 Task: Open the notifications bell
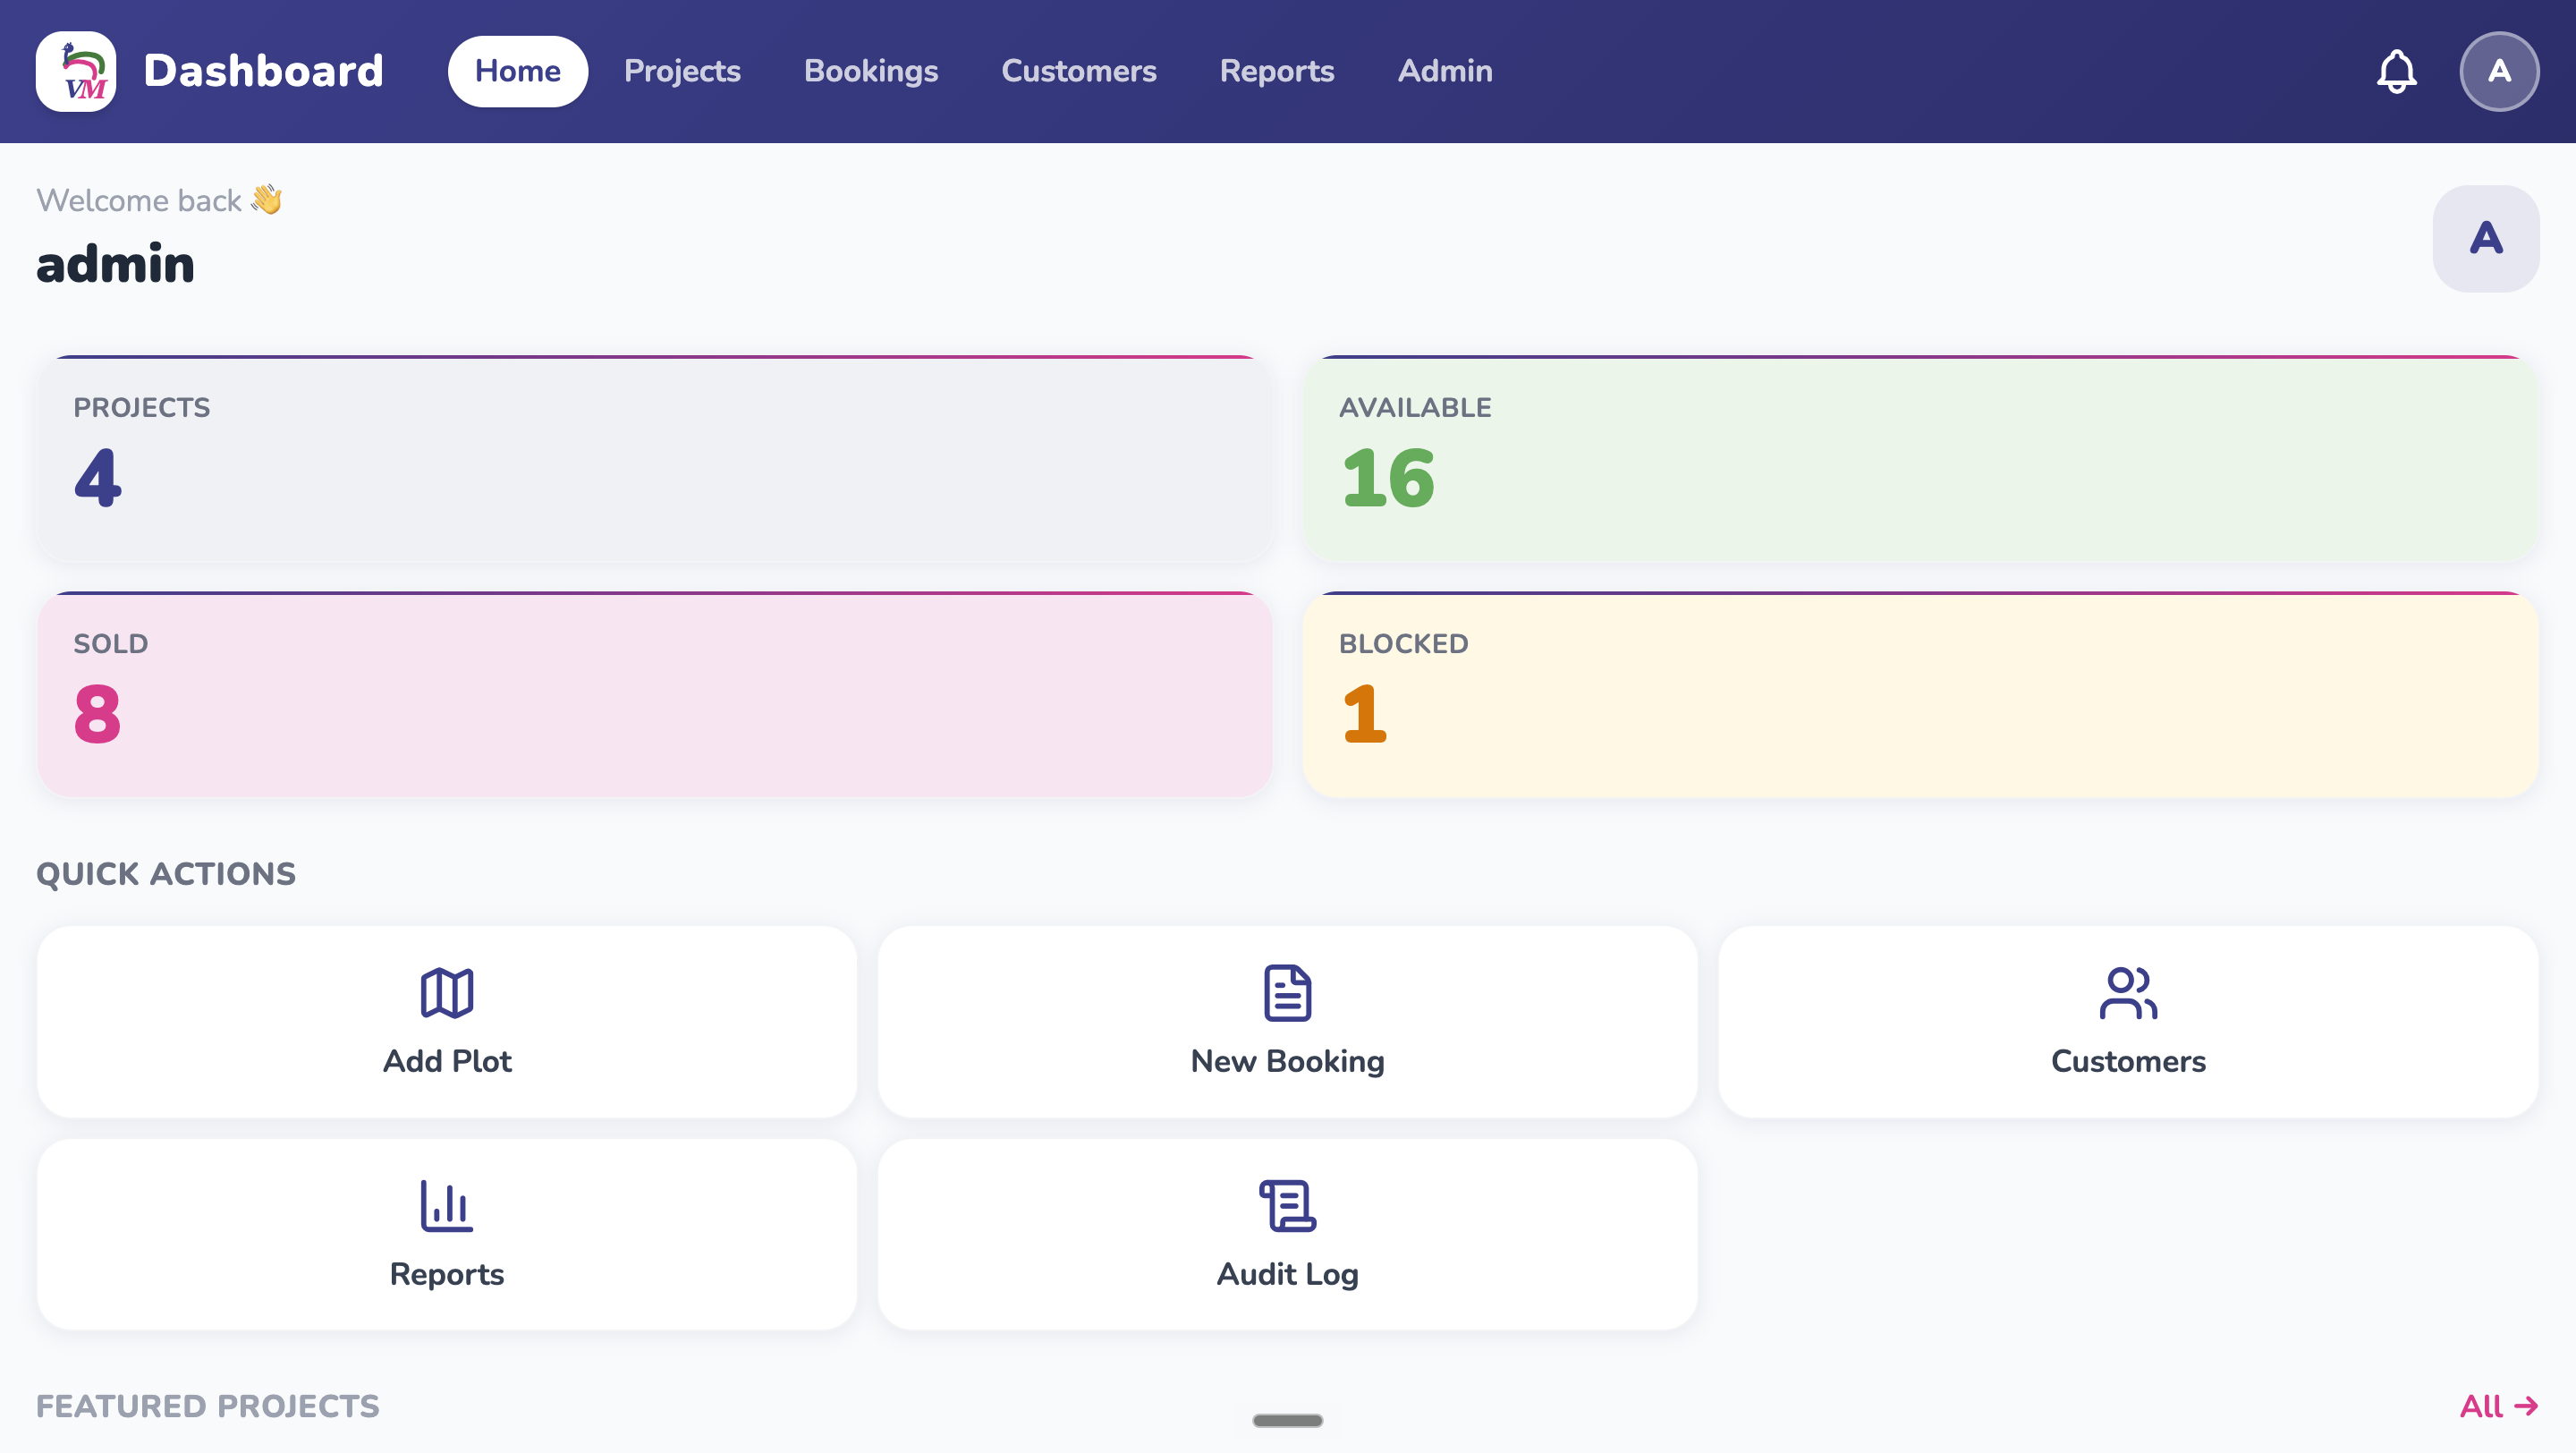[2396, 71]
